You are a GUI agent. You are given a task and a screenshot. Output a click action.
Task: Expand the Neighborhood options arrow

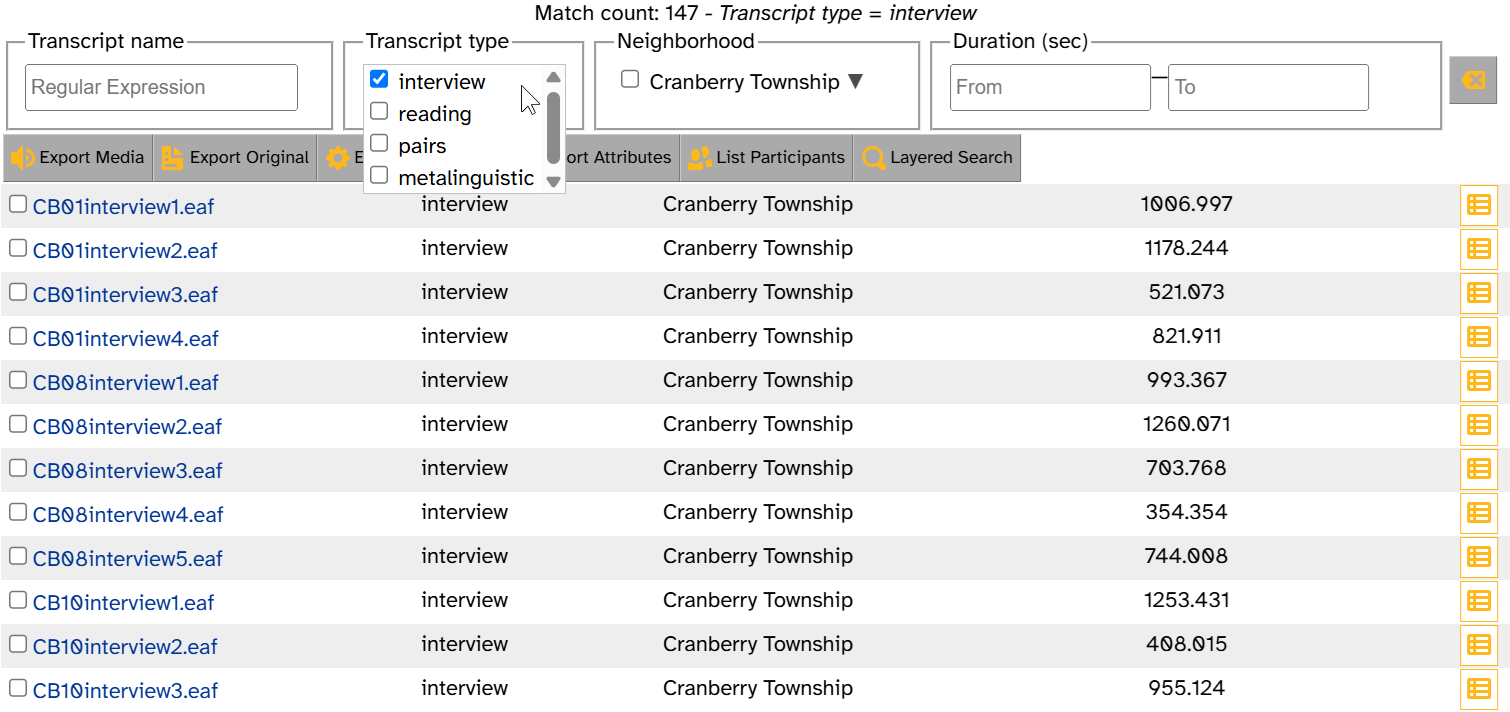[855, 82]
